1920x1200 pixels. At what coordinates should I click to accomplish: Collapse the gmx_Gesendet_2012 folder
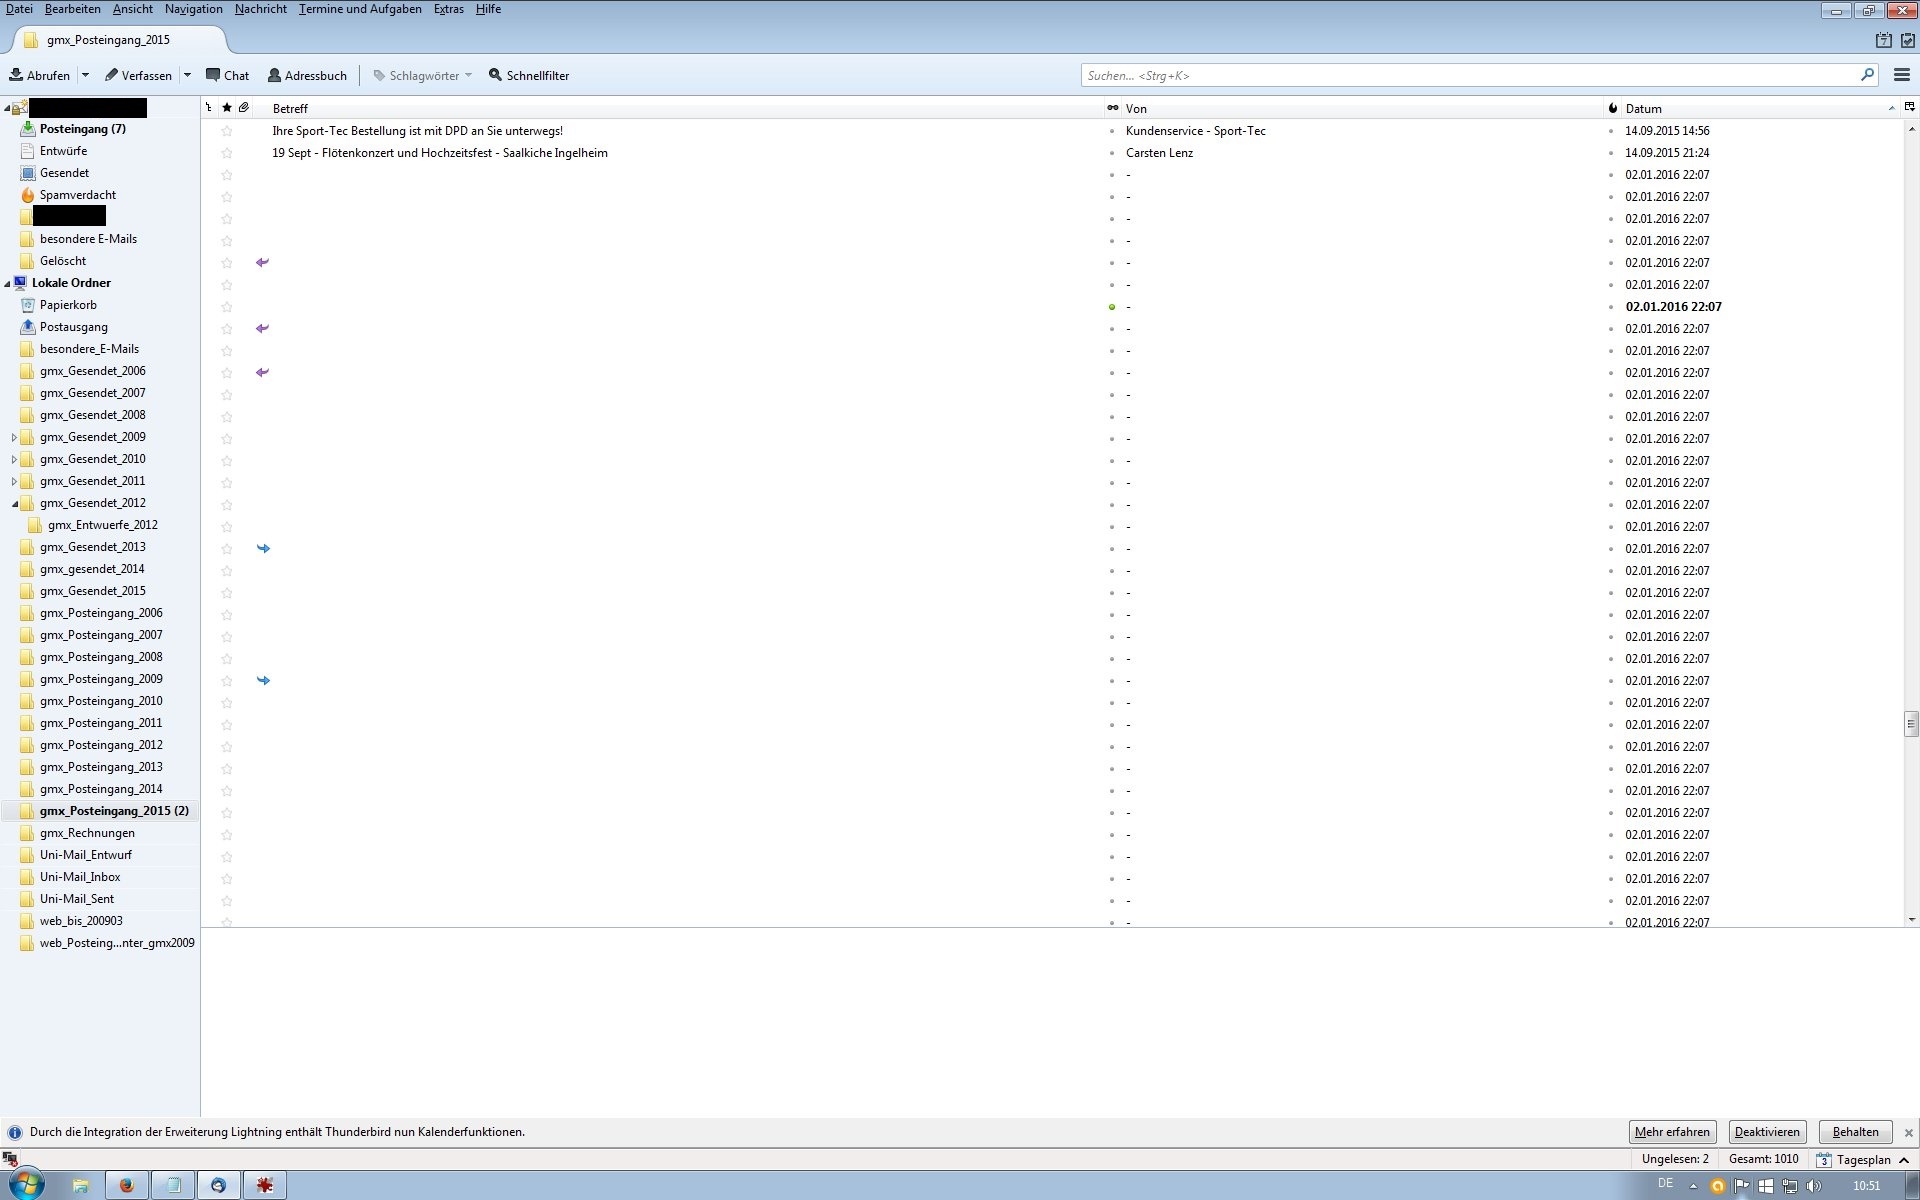click(x=14, y=503)
